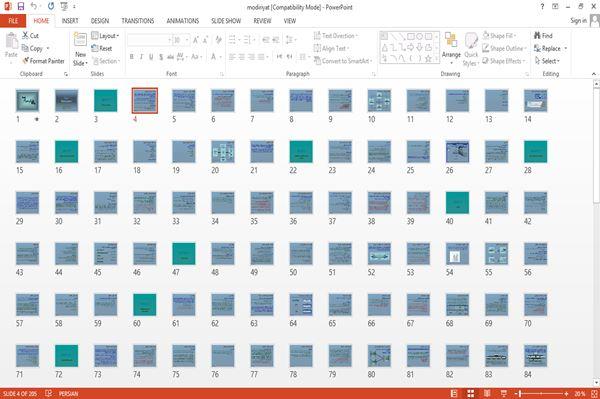Screen dimensions: 600x399
Task: Toggle left-to-right text direction
Action: click(x=279, y=57)
